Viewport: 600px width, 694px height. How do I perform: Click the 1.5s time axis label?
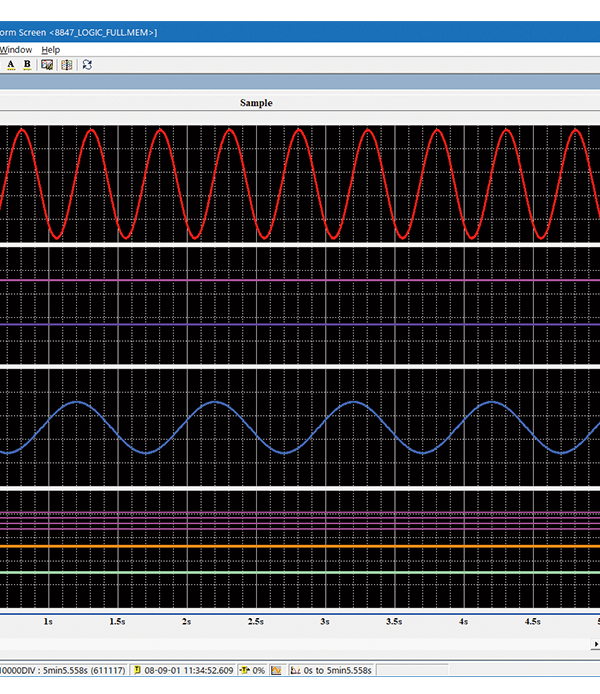117,621
